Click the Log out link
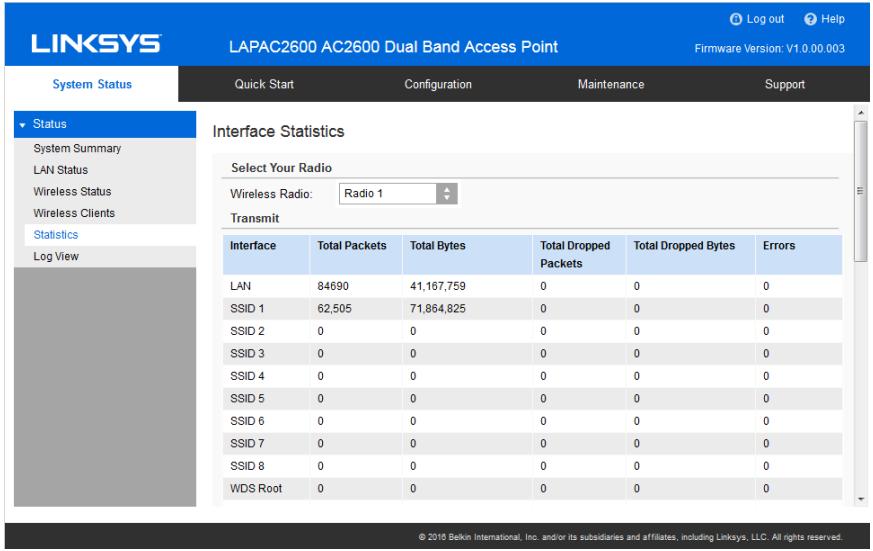 click(x=765, y=19)
